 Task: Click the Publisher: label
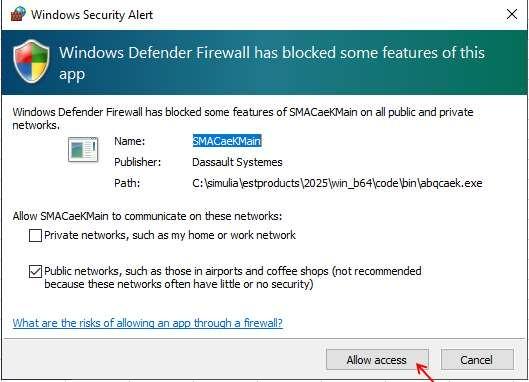138,162
